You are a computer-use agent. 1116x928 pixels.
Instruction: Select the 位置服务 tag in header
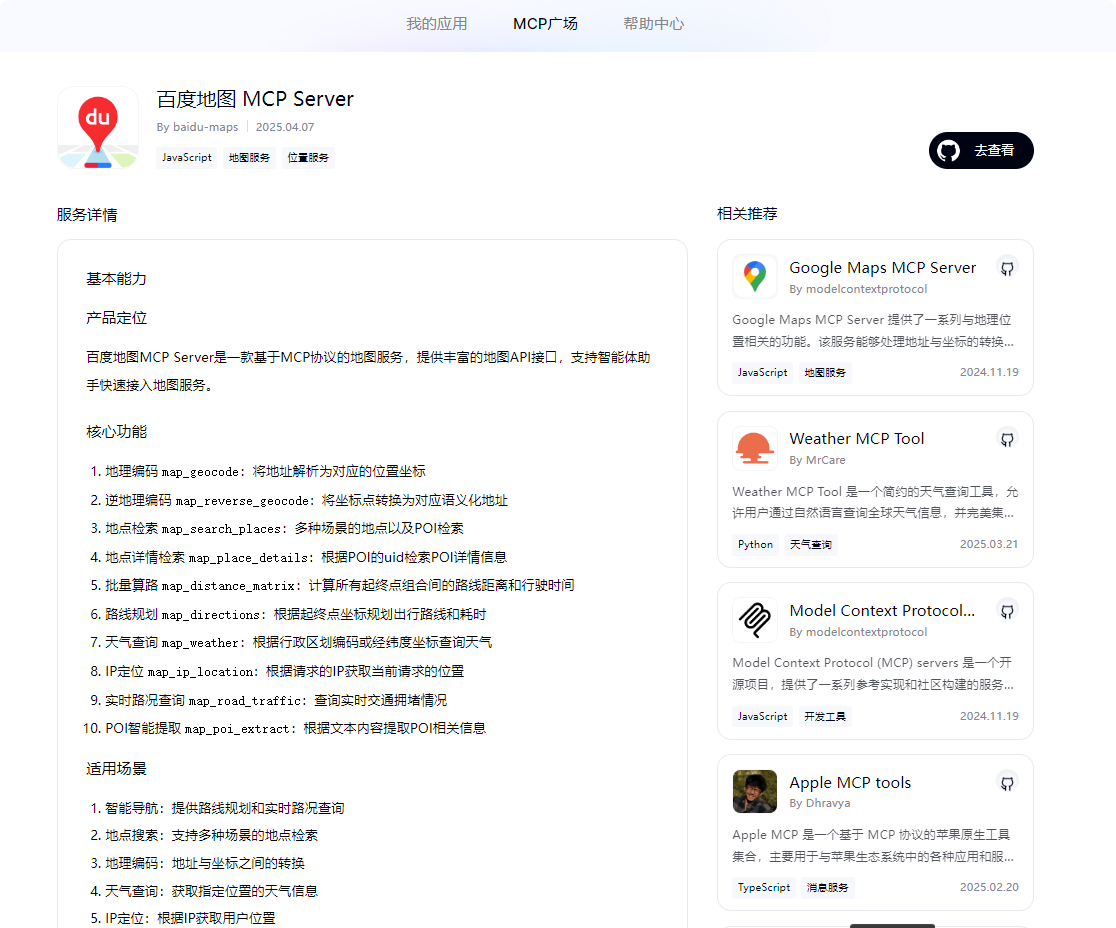coord(308,158)
